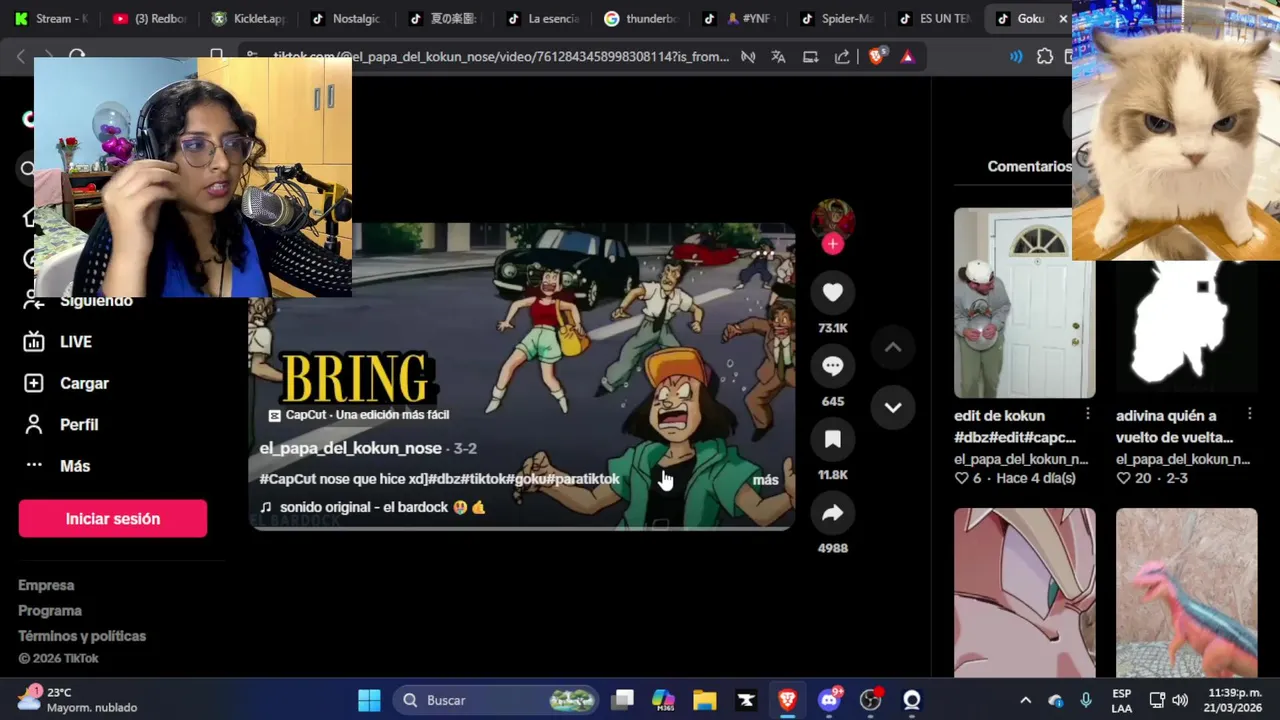Click the translate page icon in address bar
1280x720 pixels.
(778, 57)
